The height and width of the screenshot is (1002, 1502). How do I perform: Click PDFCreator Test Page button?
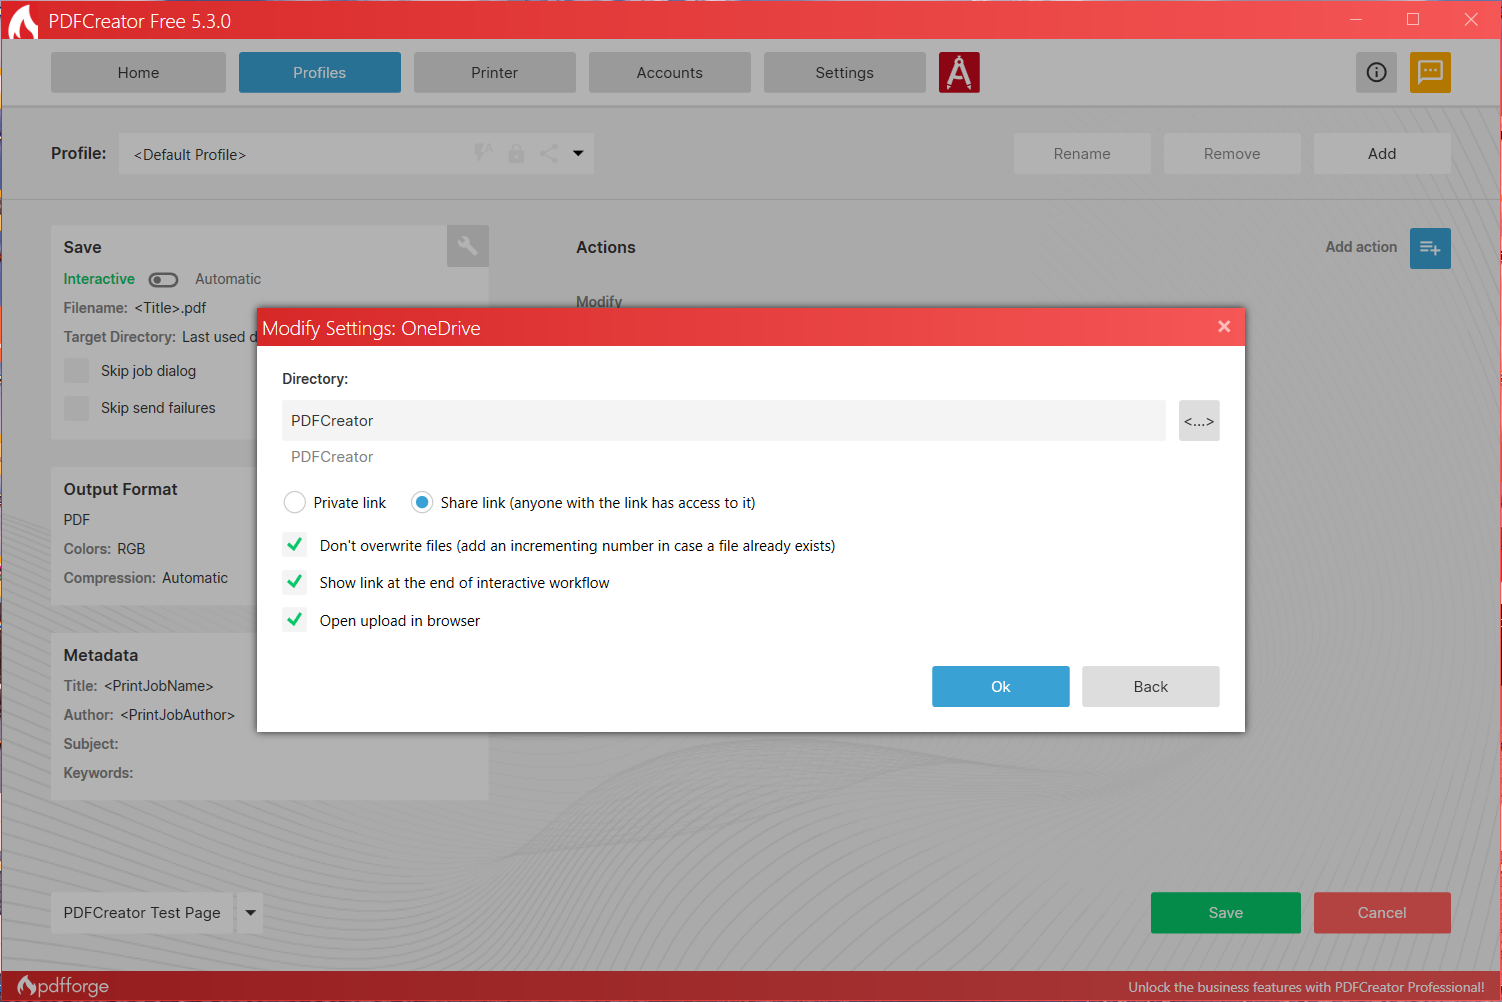(x=142, y=913)
